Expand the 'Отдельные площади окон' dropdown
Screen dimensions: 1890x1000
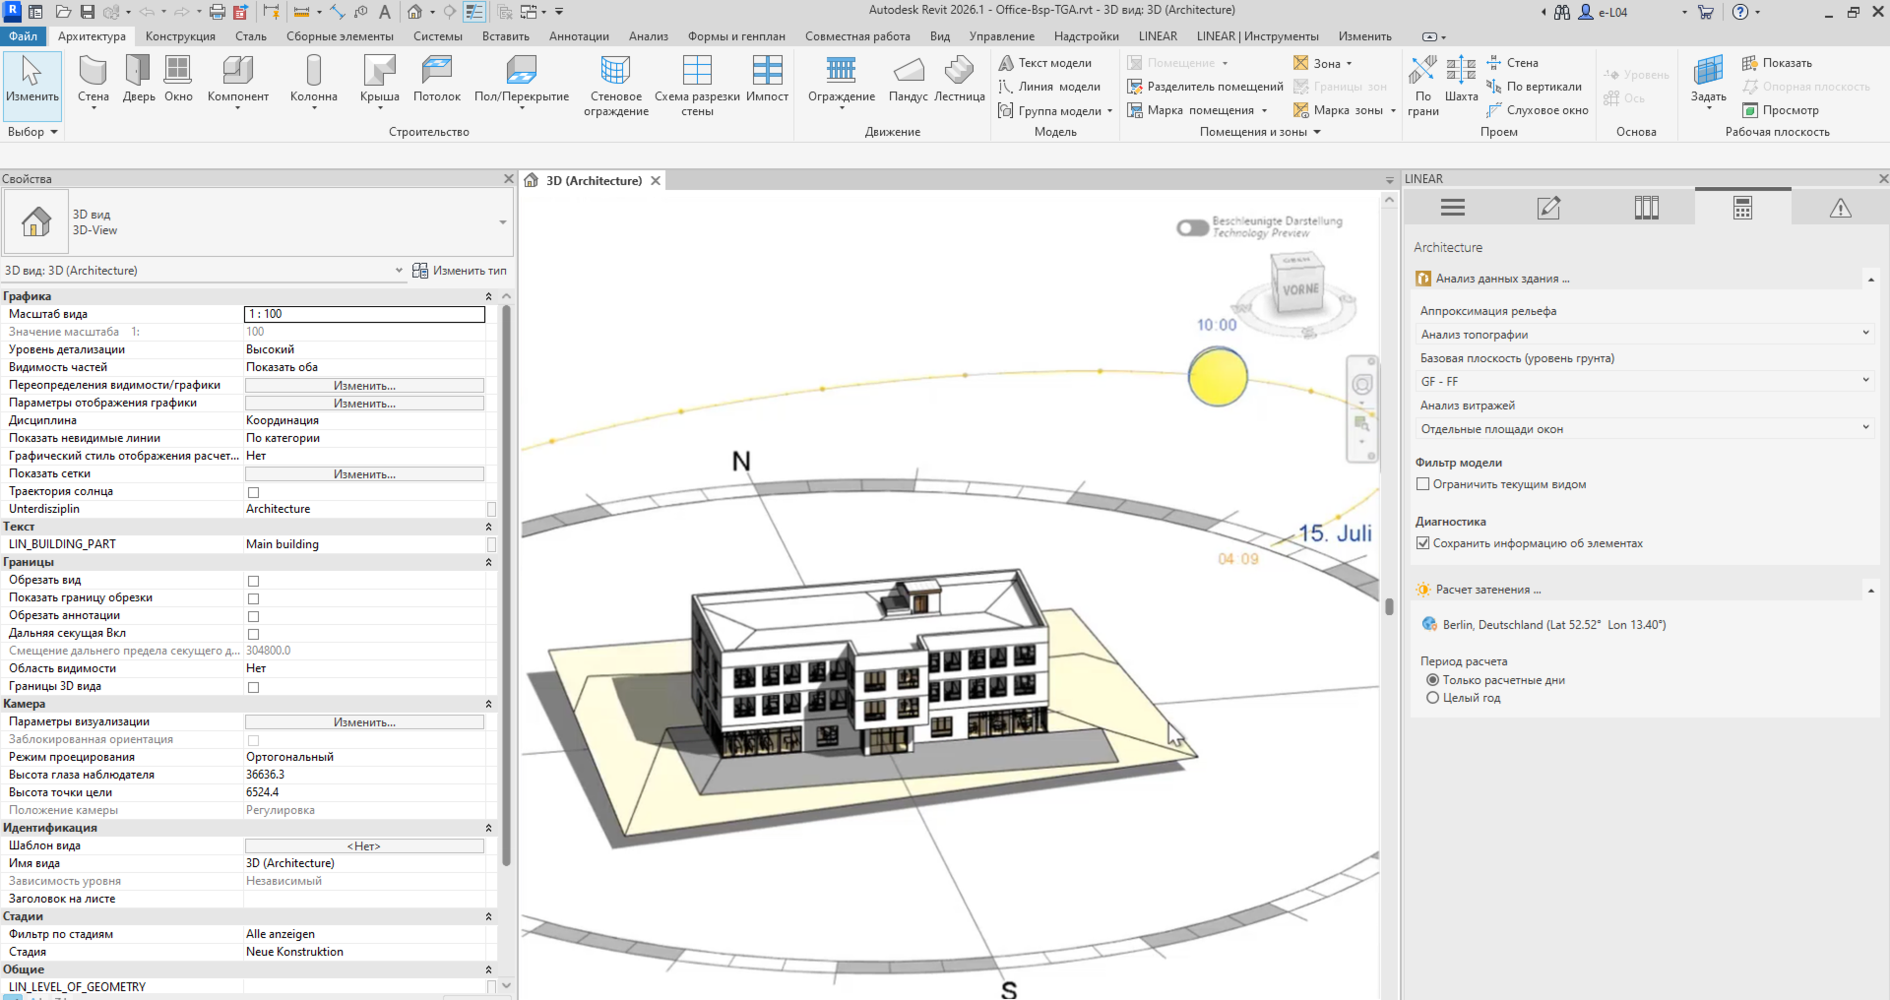[1644, 429]
